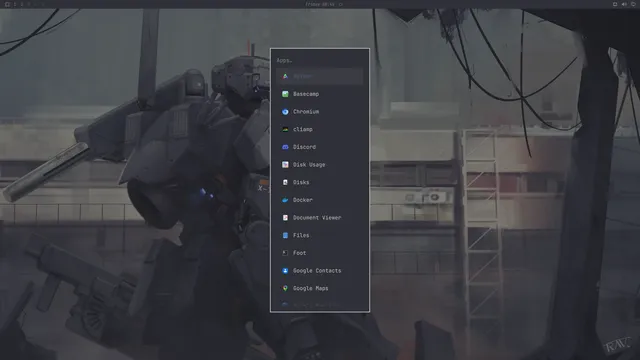Viewport: 640px width, 360px height.
Task: Select the "Chromium" entry text
Action: point(306,111)
